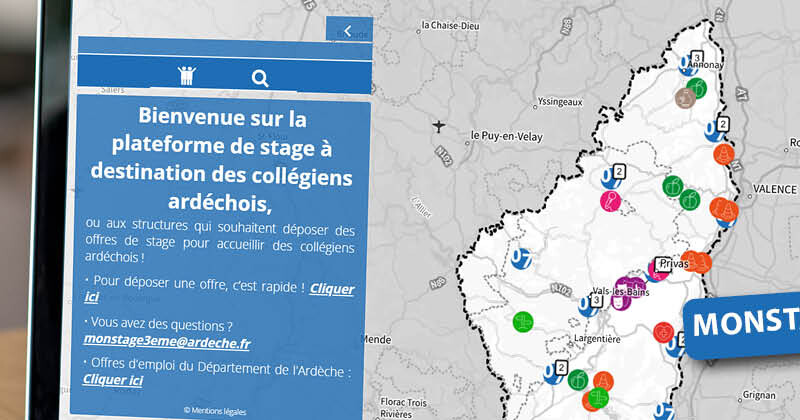This screenshot has height=420, width=800.
Task: Click the airplane icon near le Puy-en-Velay
Action: tap(440, 126)
